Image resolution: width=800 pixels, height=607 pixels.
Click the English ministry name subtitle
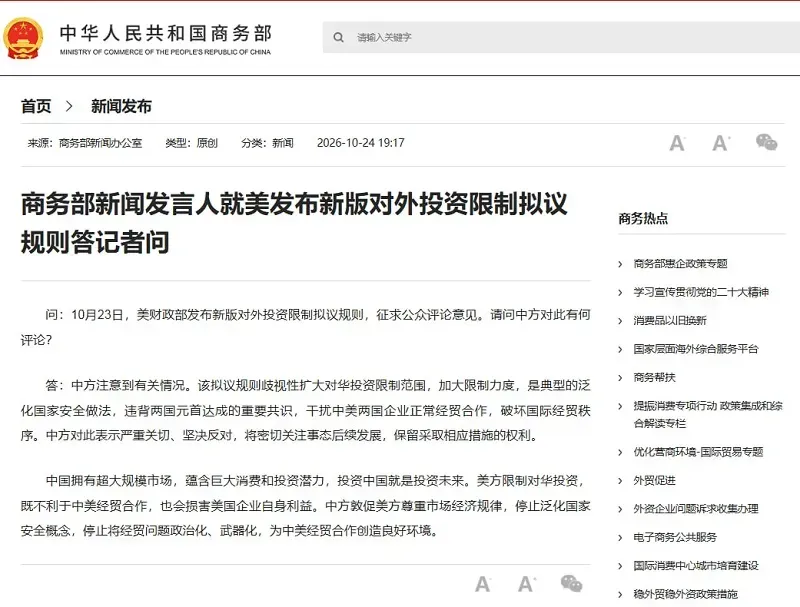[165, 52]
